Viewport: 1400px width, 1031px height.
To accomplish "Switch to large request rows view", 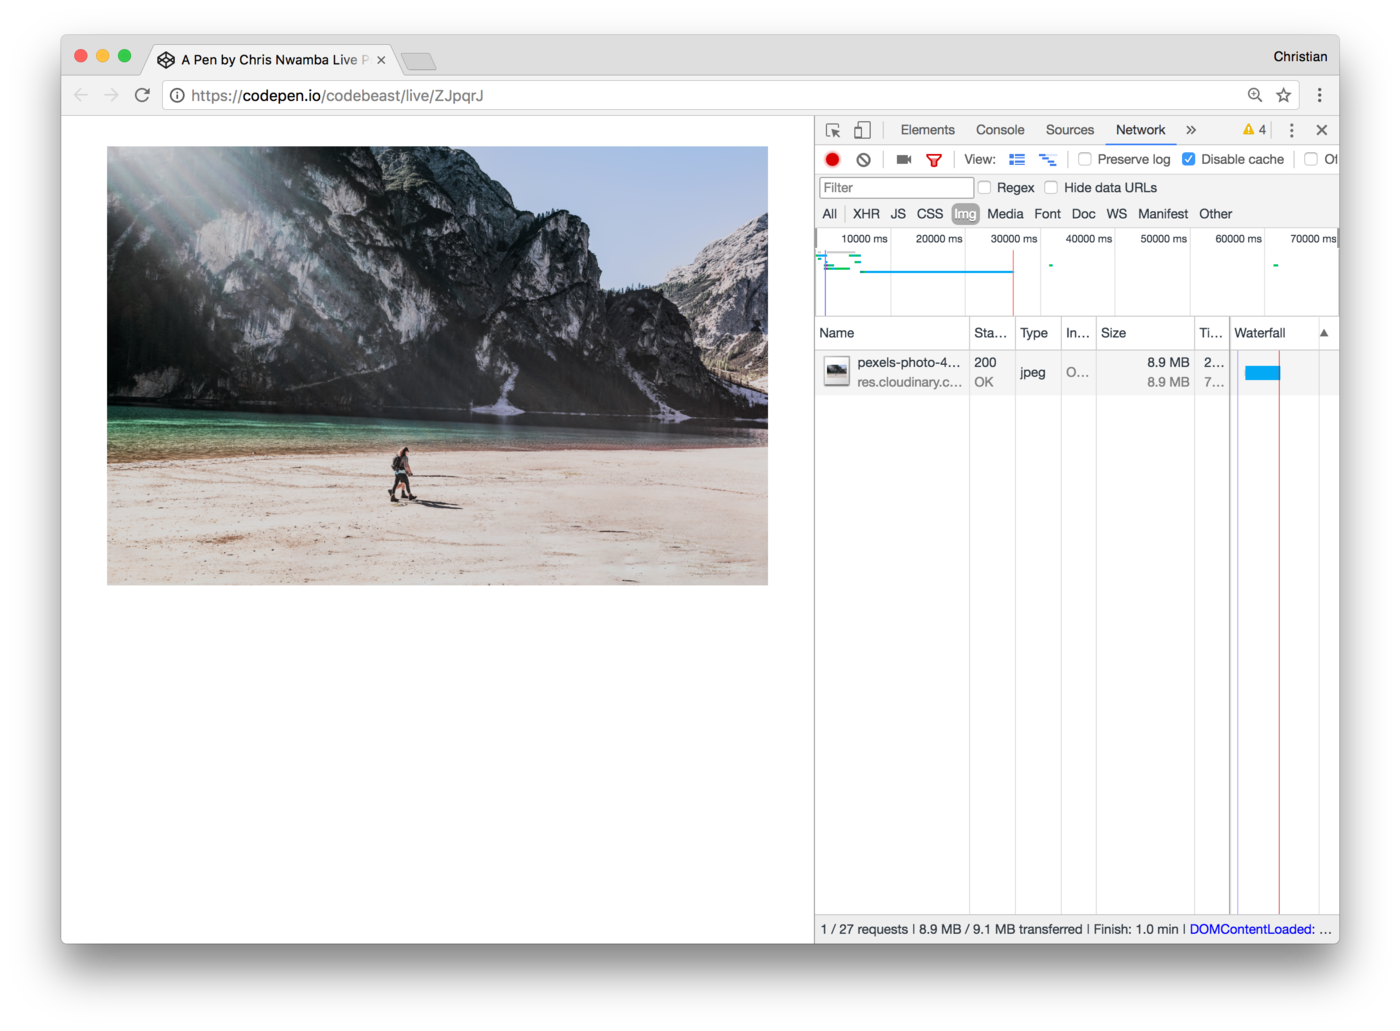I will pyautogui.click(x=1017, y=159).
